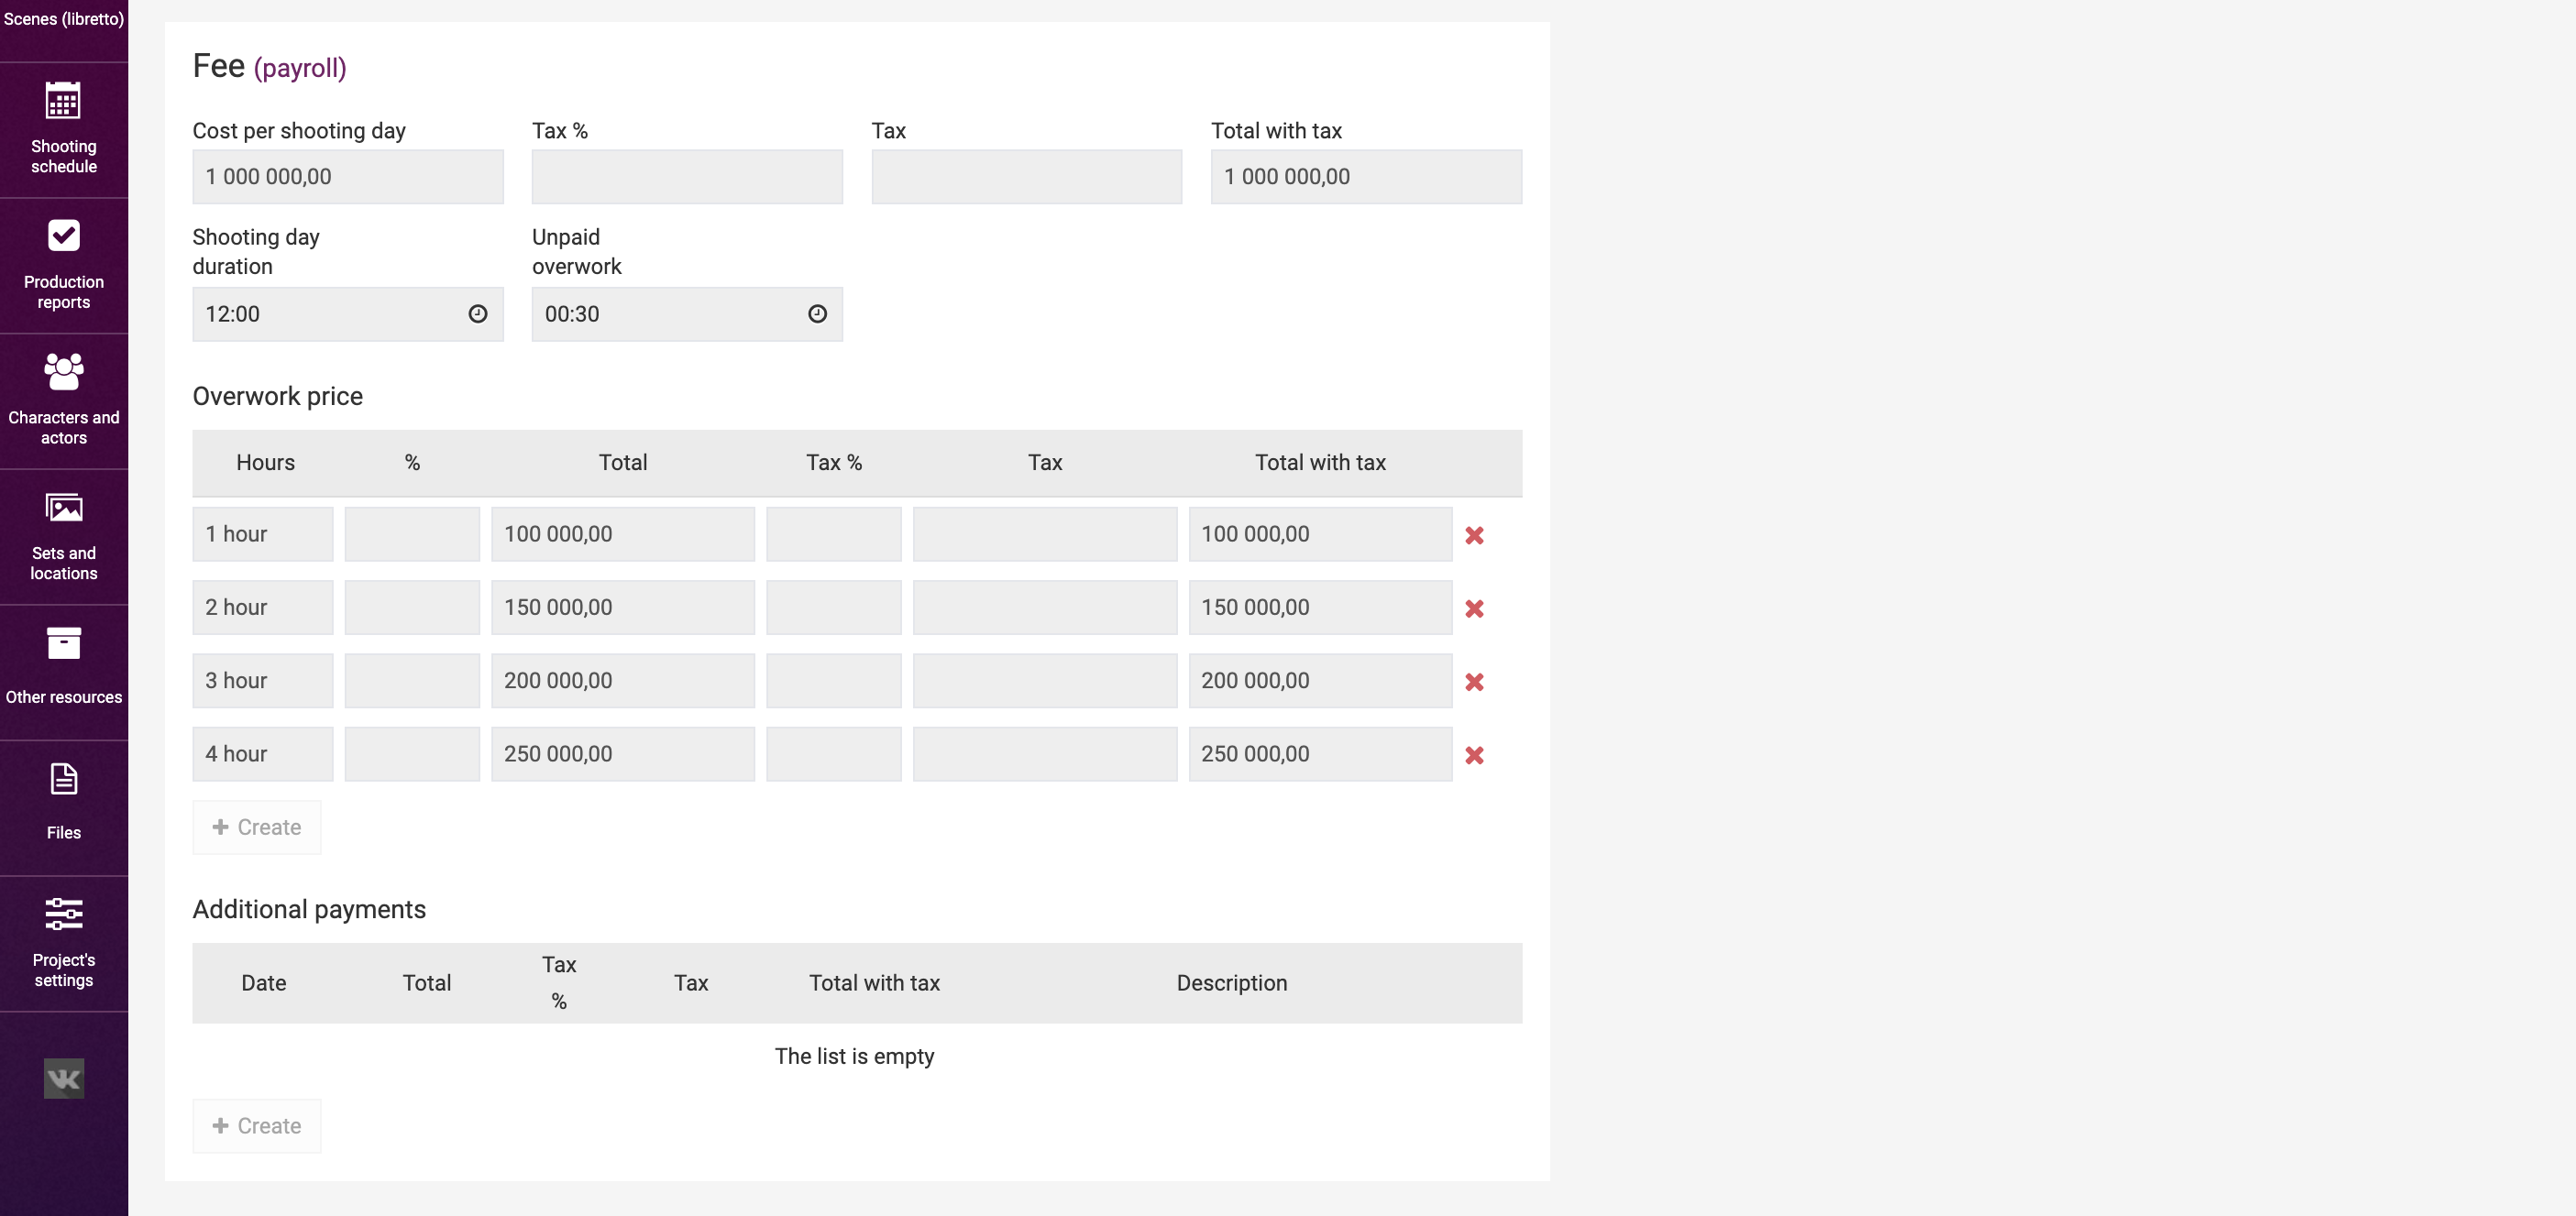Screen dimensions: 2576x1216
Task: Click the VK social network icon
Action: pos(63,1078)
